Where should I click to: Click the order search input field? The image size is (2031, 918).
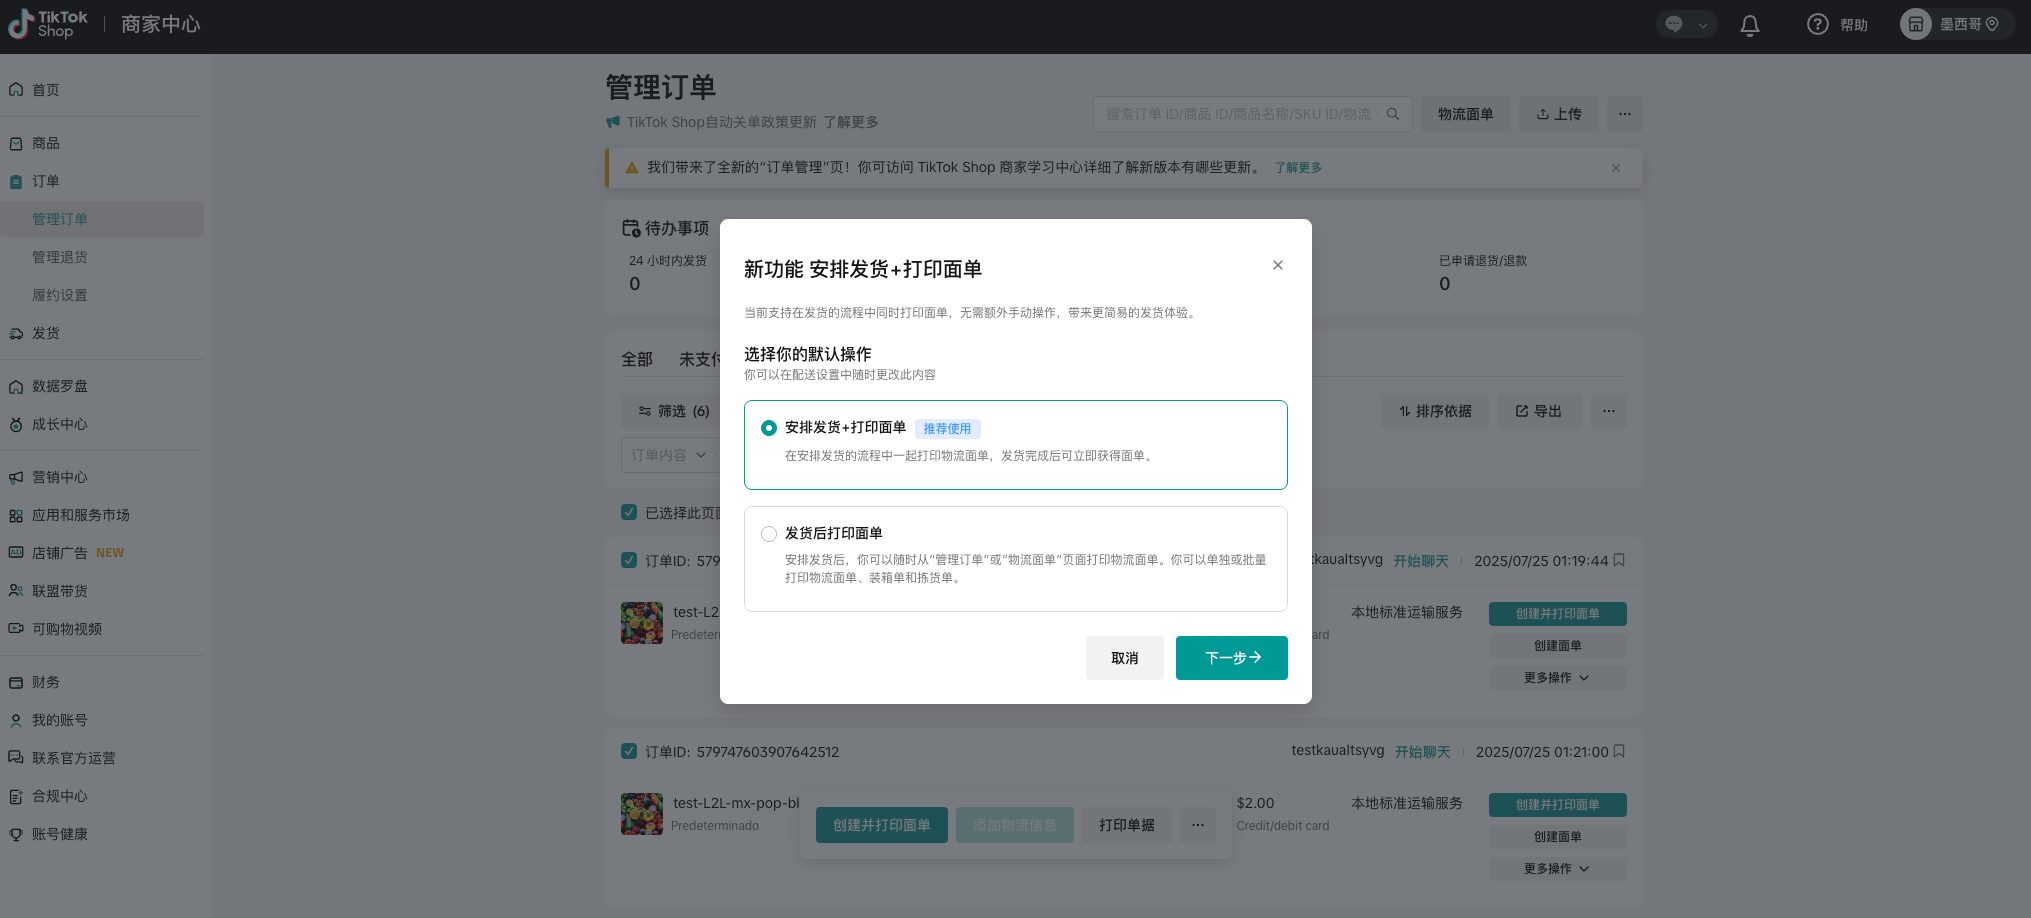(1238, 114)
